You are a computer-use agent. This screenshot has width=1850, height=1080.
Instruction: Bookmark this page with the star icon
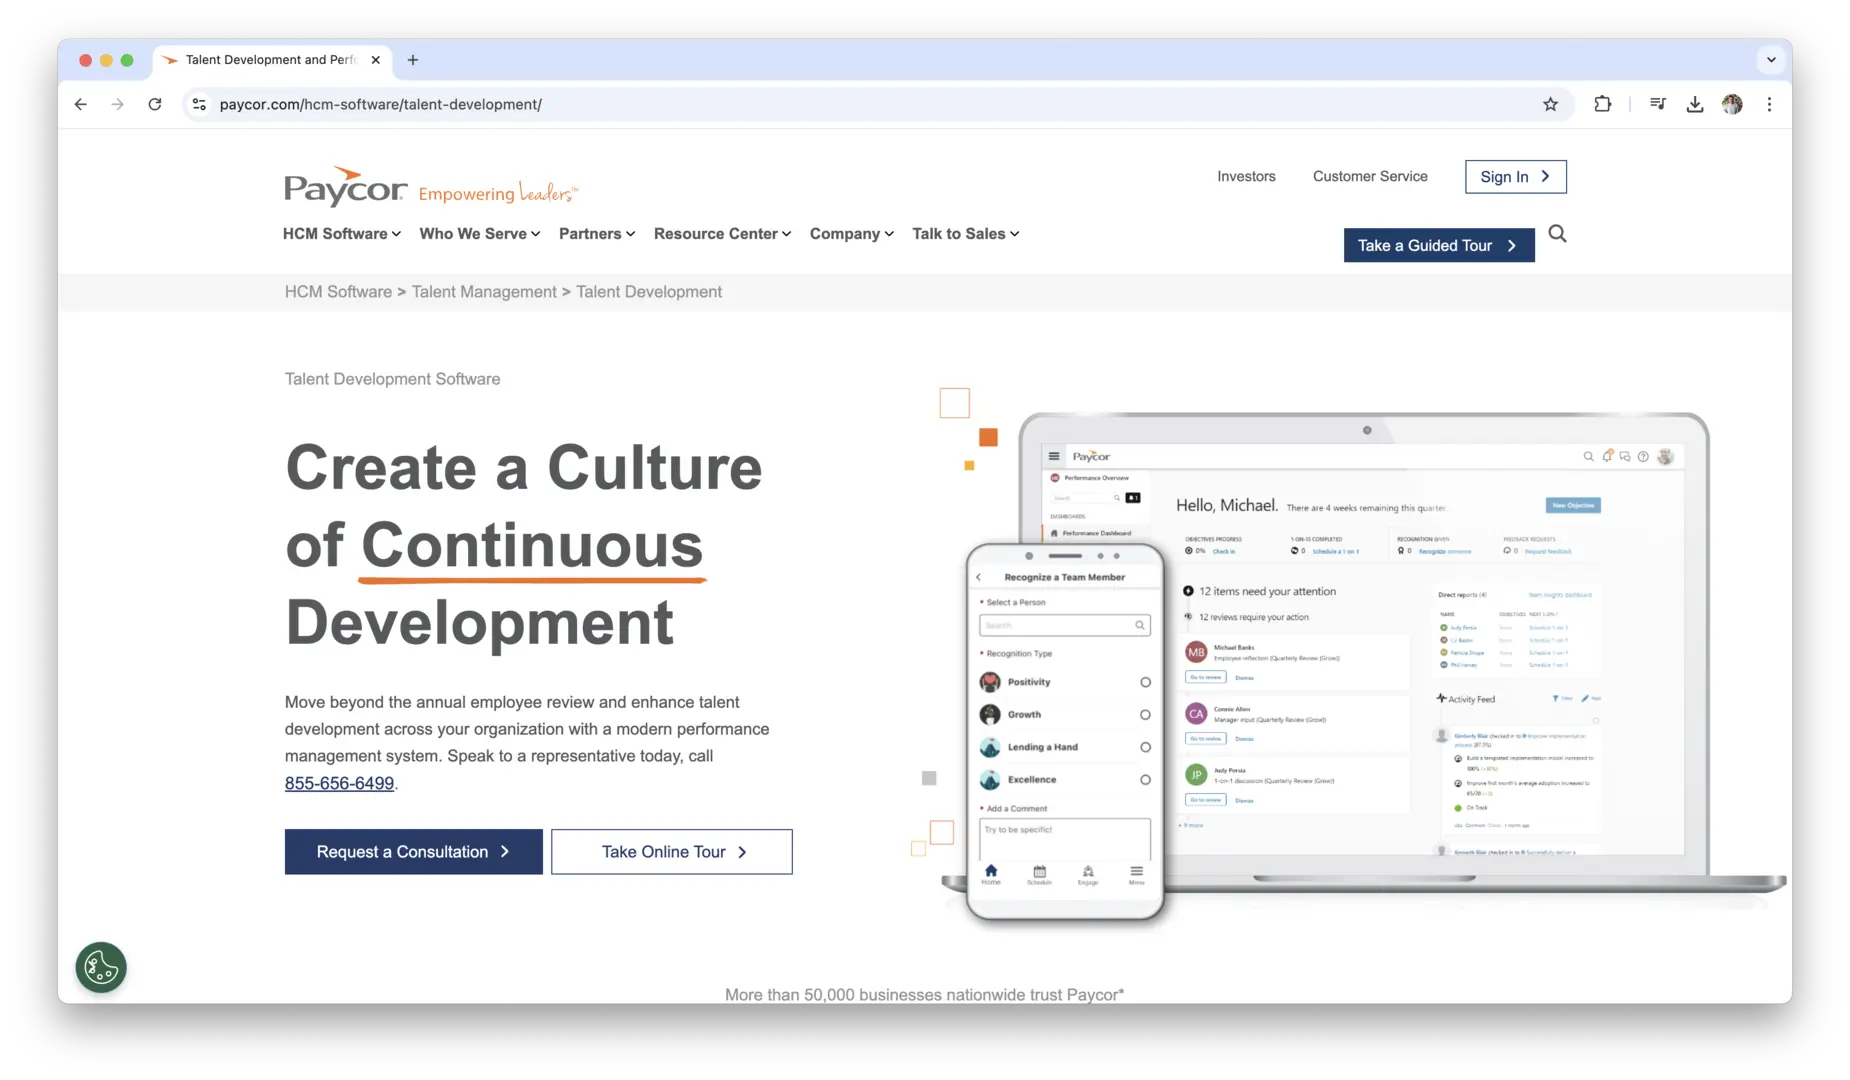pyautogui.click(x=1550, y=104)
